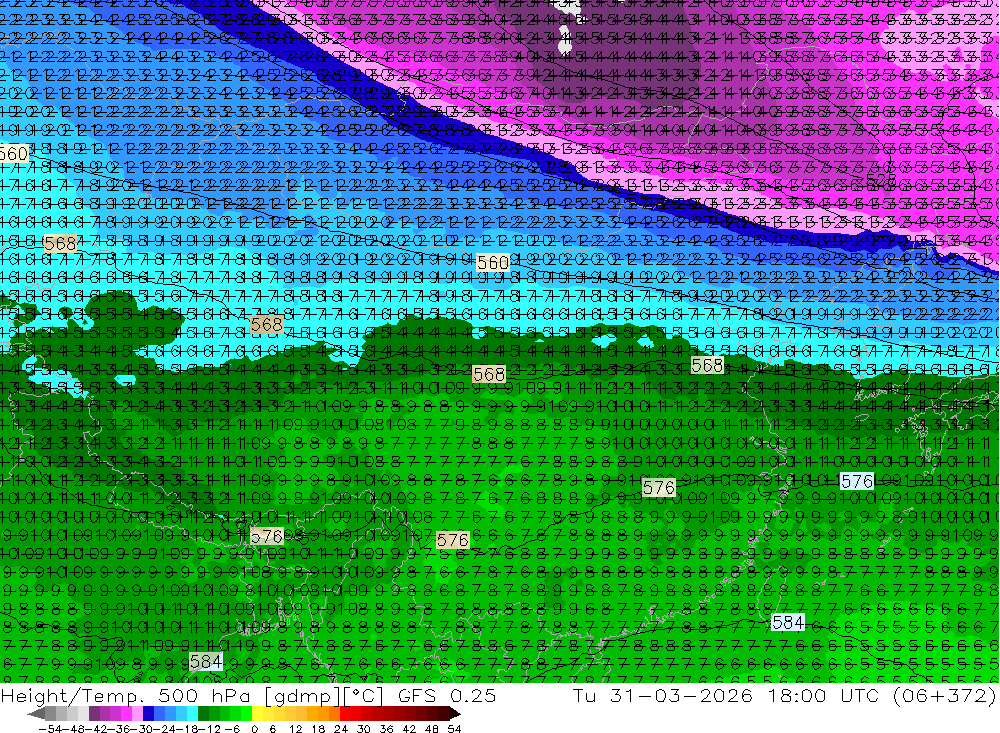Click the gray left arrow end of color scale
The height and width of the screenshot is (733, 1000).
(x=36, y=714)
